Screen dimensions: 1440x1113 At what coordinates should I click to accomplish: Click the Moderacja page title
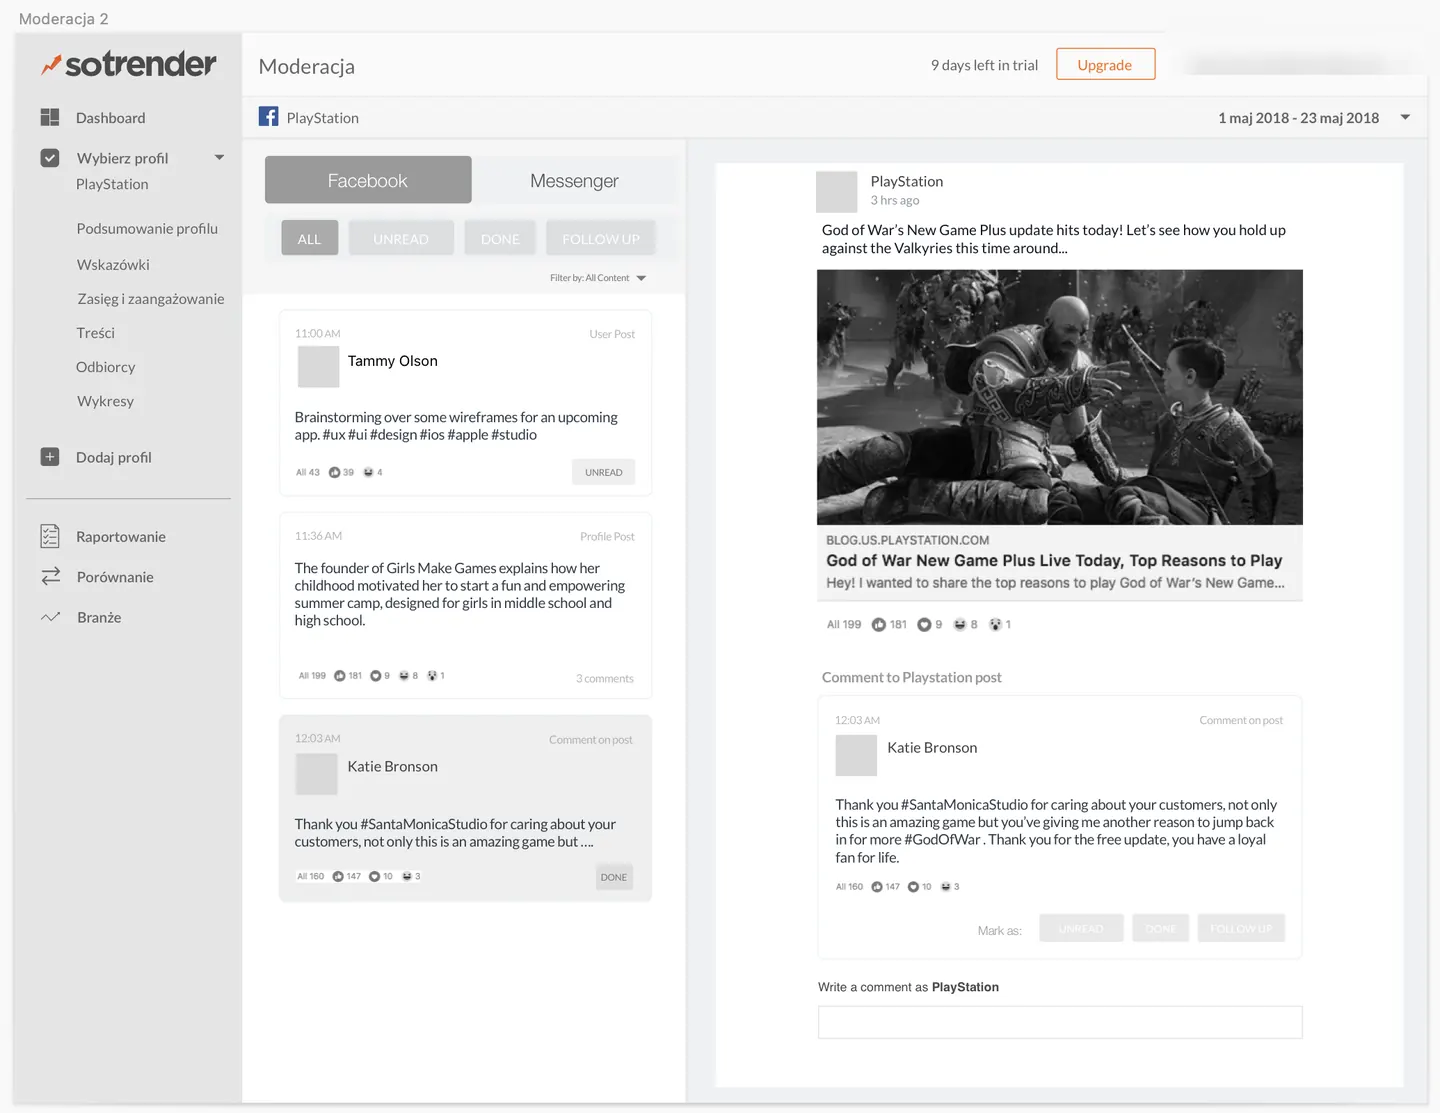[306, 66]
